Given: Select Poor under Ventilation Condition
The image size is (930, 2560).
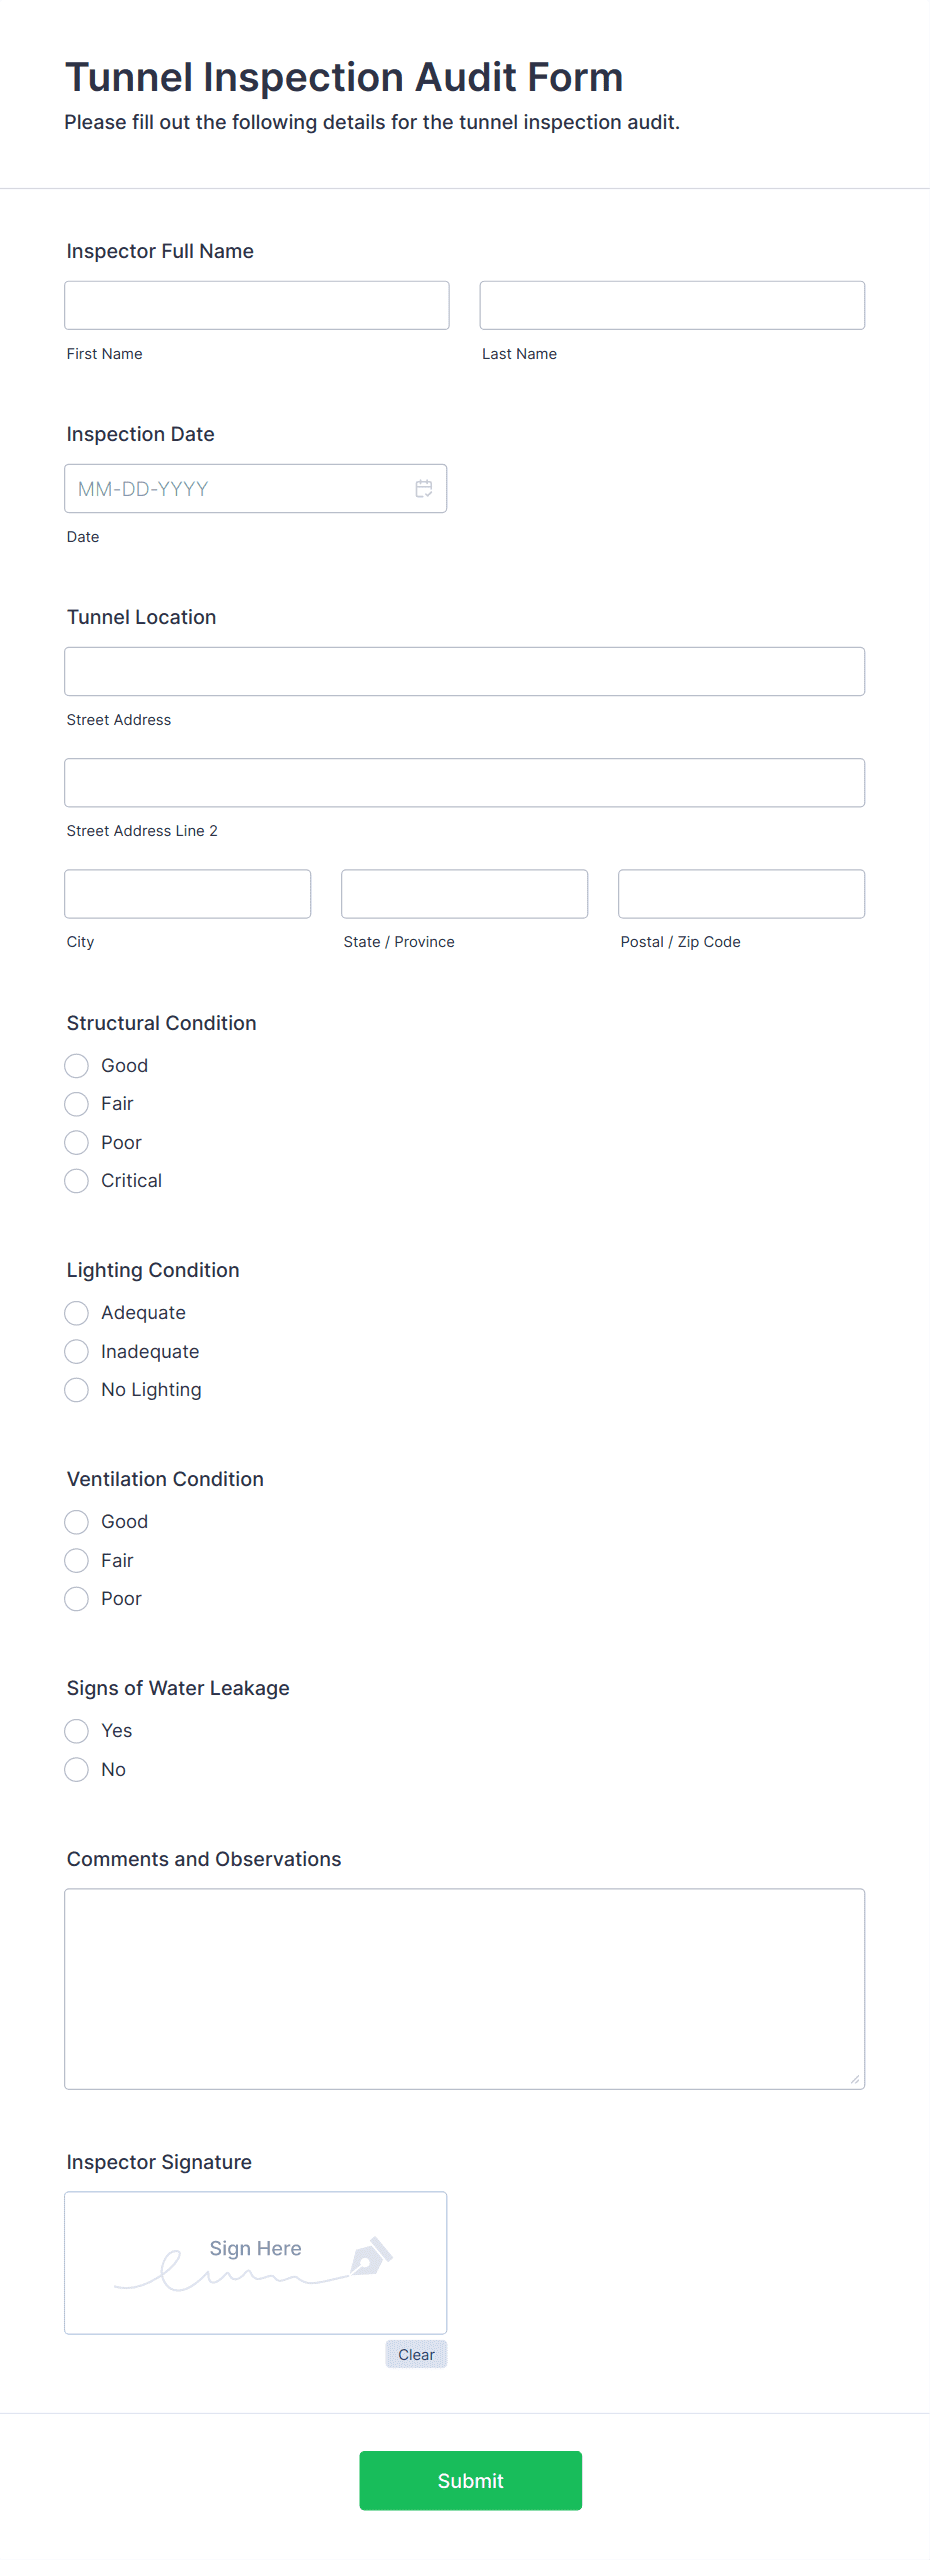Looking at the screenshot, I should (76, 1598).
